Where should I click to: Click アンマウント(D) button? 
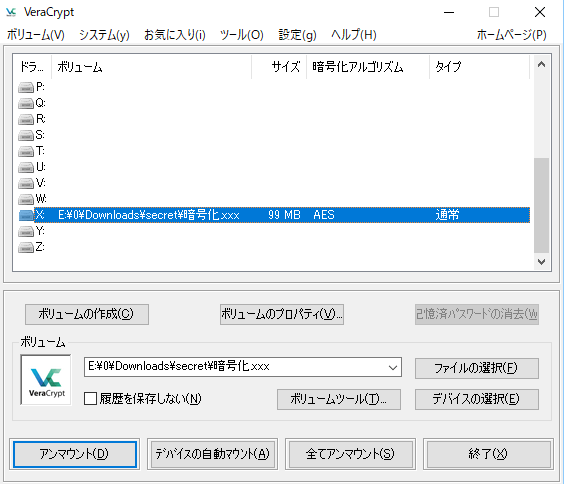pos(75,454)
